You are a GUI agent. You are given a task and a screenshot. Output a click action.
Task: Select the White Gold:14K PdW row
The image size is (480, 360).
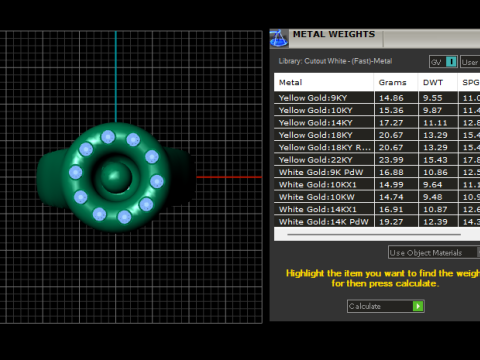pos(377,221)
